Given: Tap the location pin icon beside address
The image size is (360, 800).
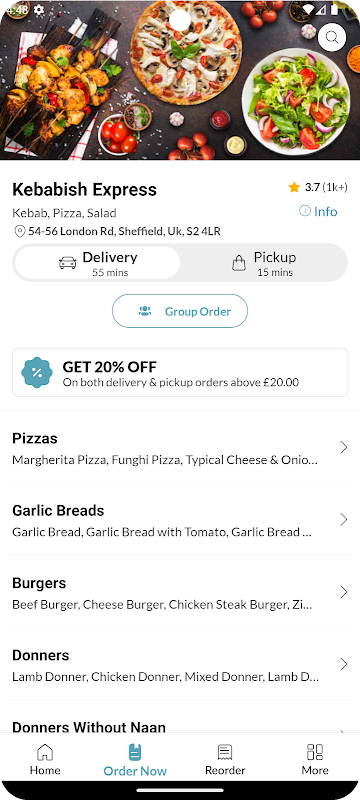Looking at the screenshot, I should click(19, 232).
